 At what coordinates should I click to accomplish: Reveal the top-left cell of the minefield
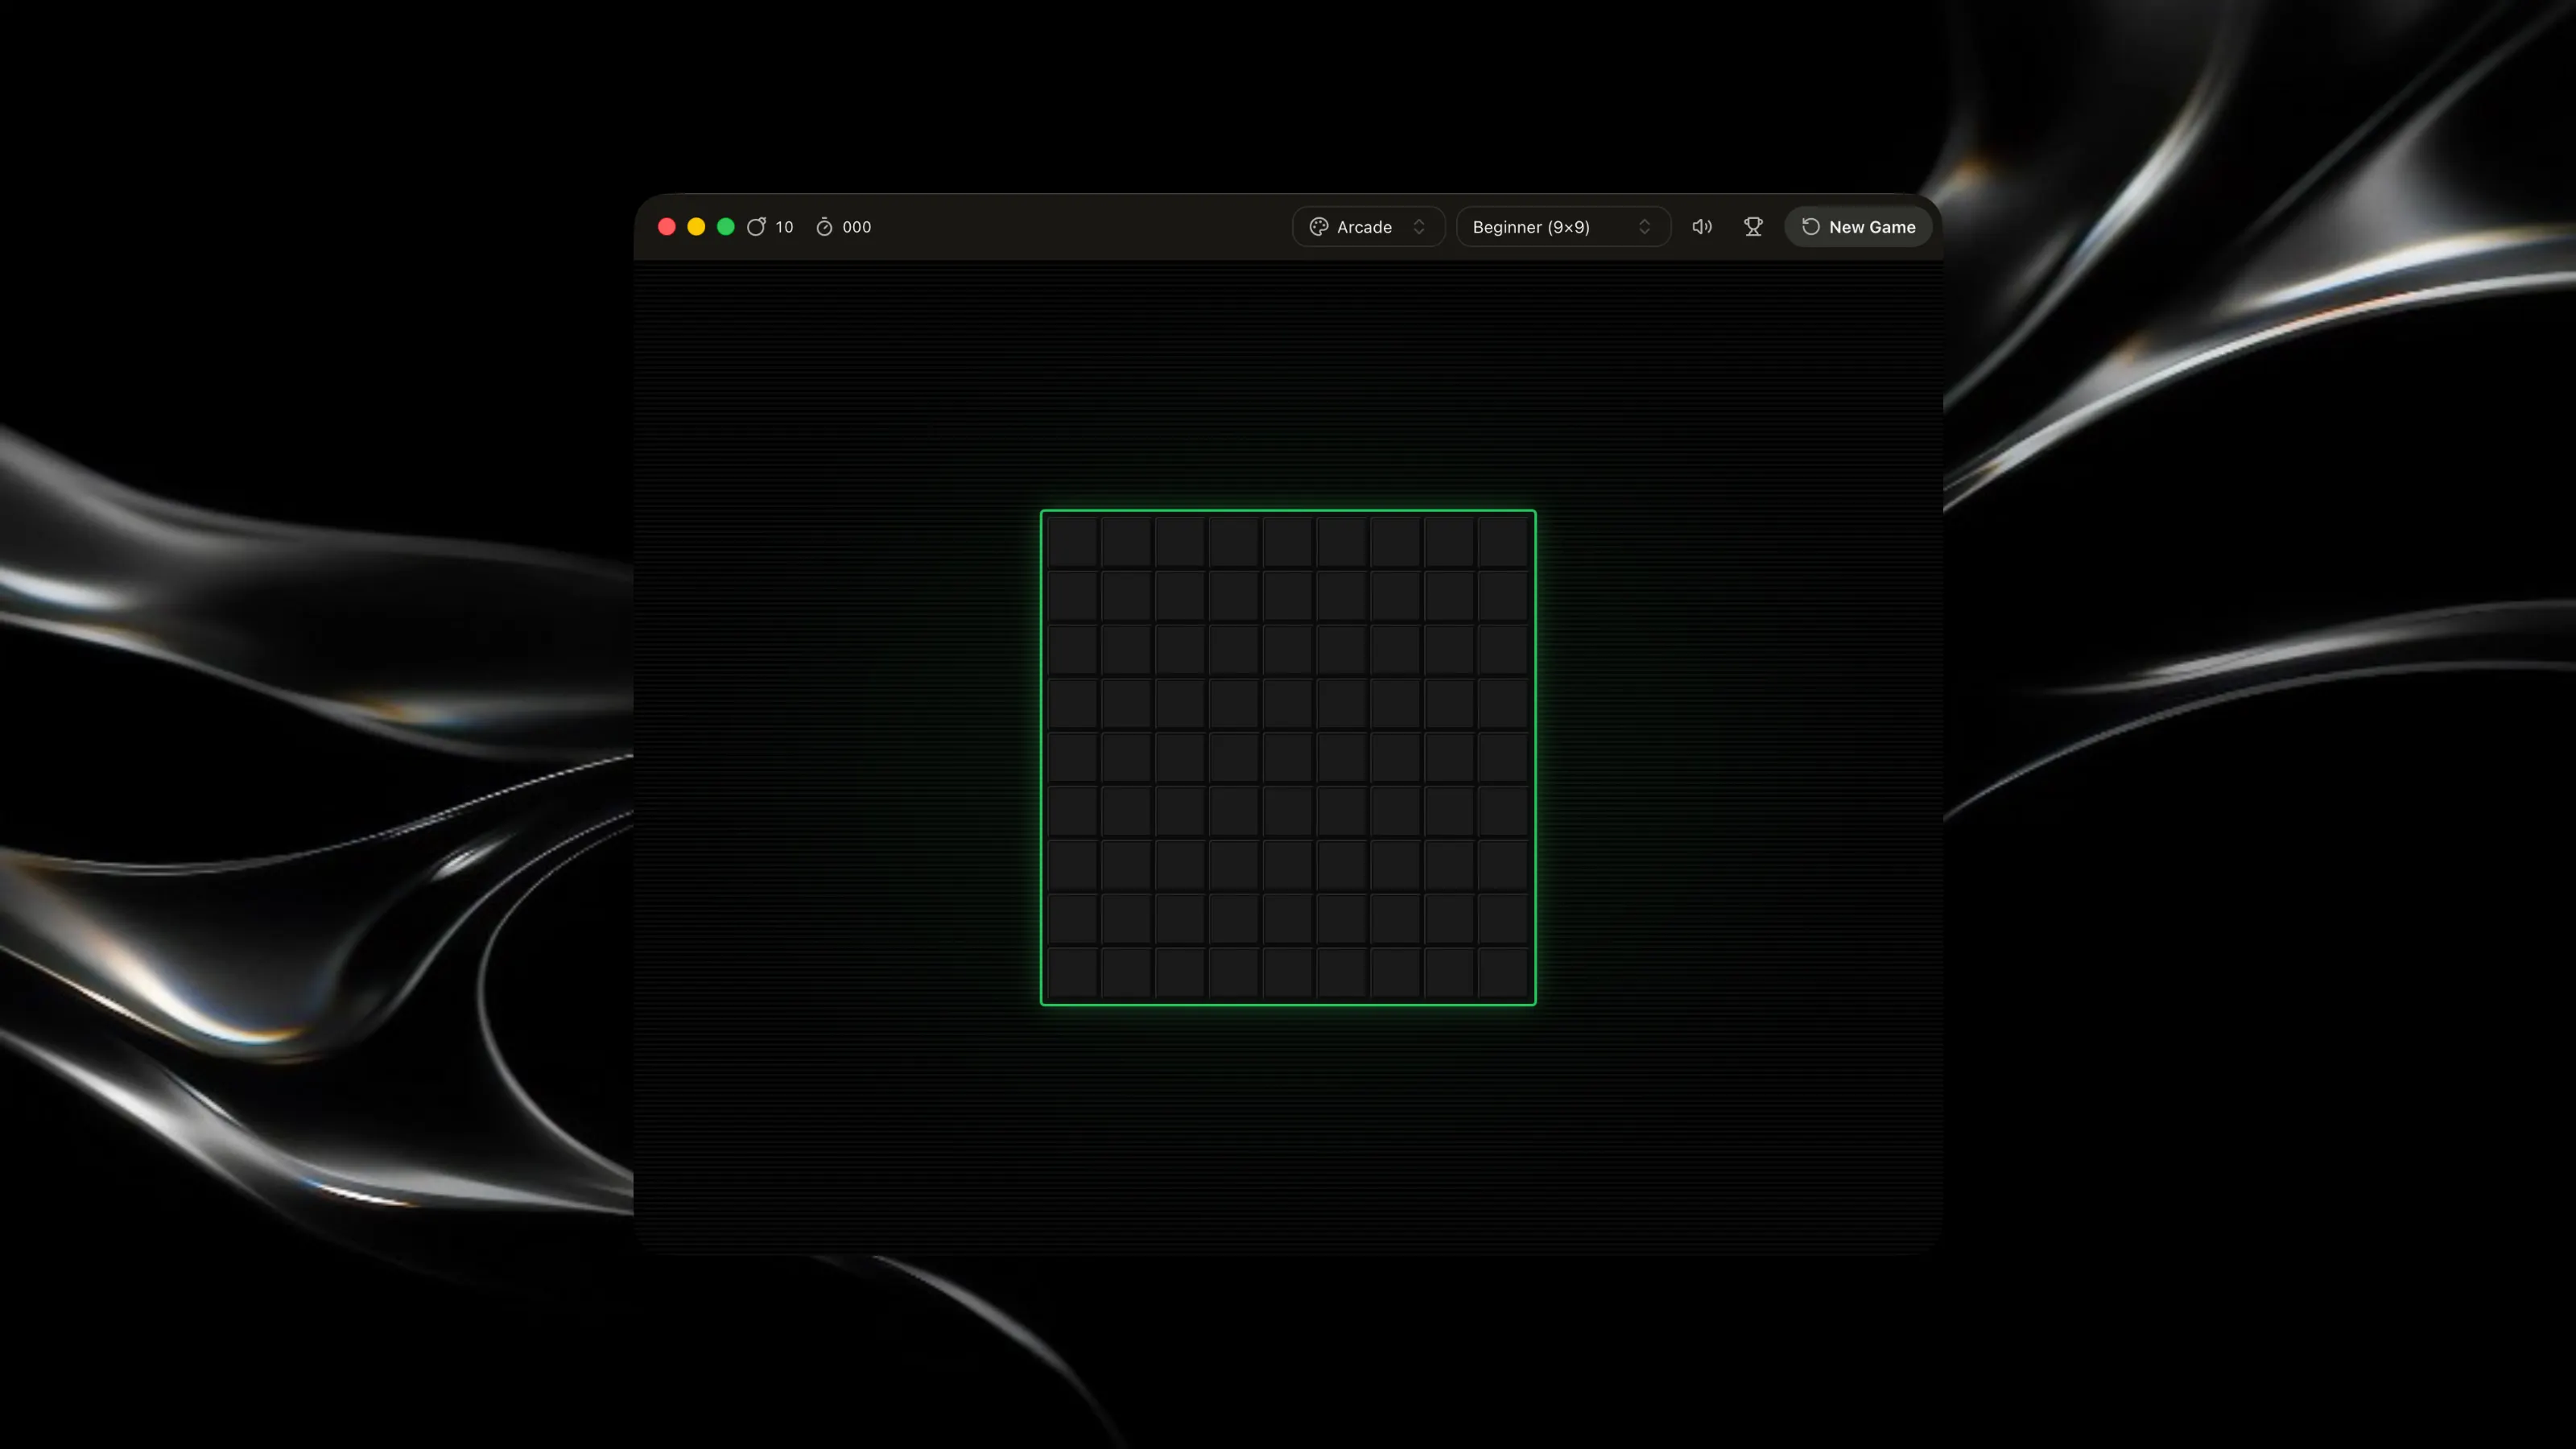[x=1073, y=542]
